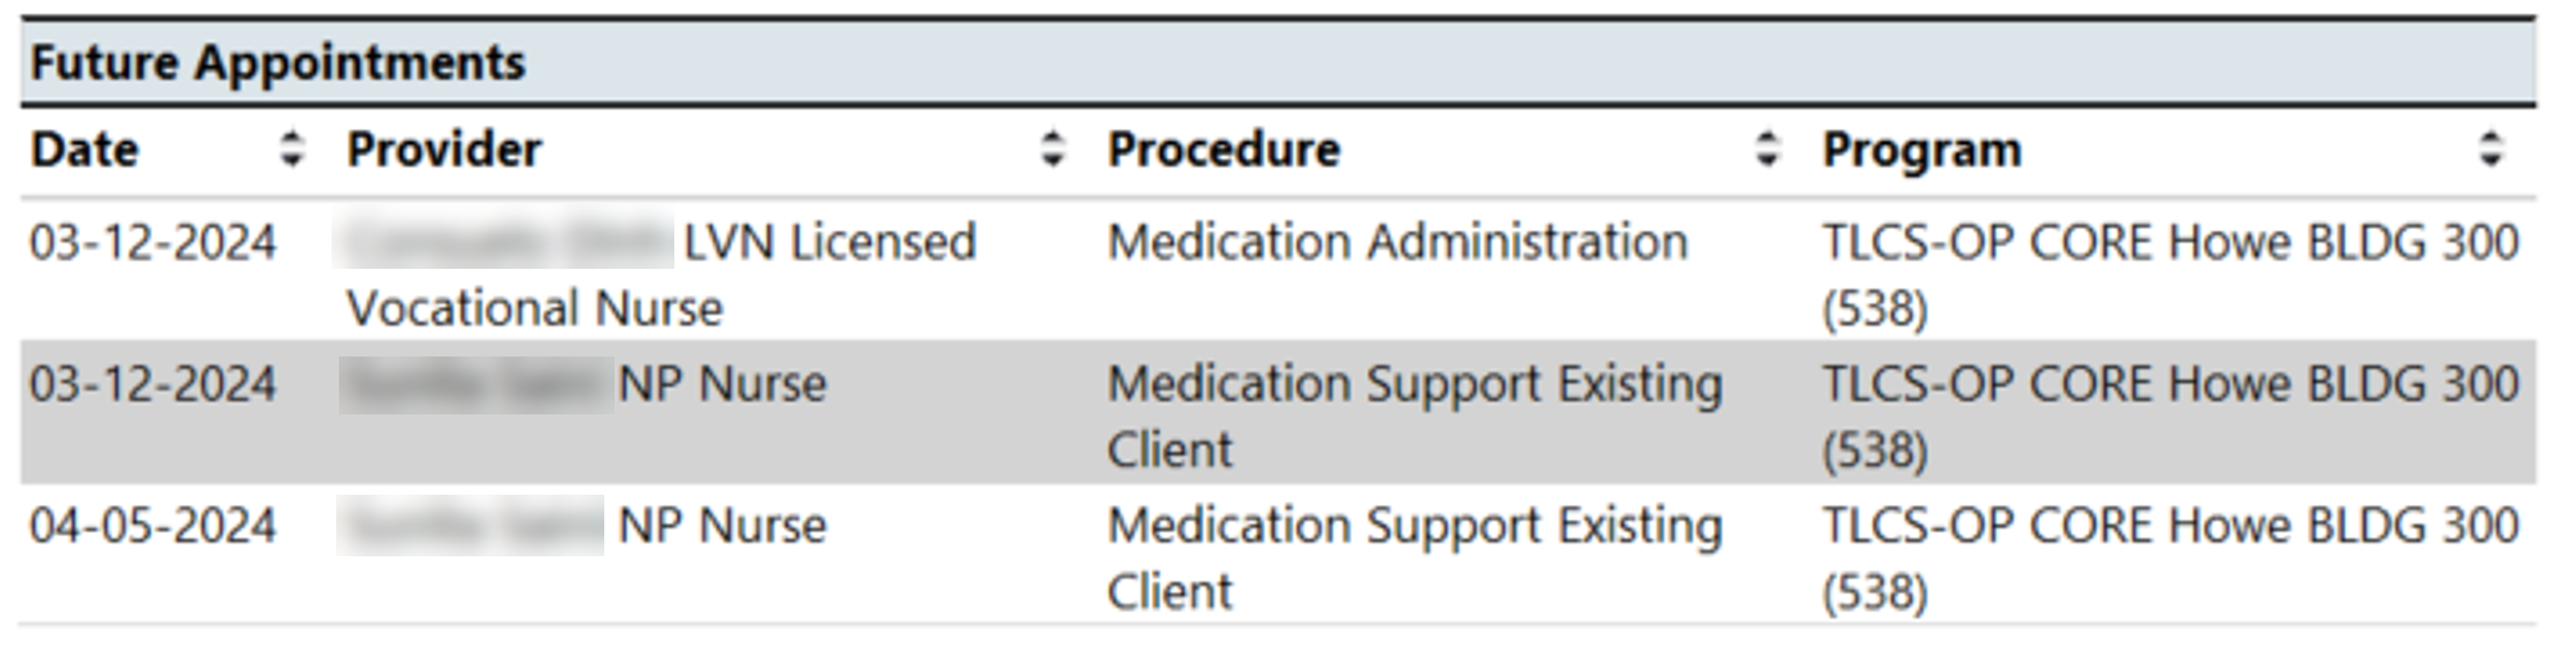Click the Program column sort icon
The width and height of the screenshot is (2576, 658).
click(2491, 149)
